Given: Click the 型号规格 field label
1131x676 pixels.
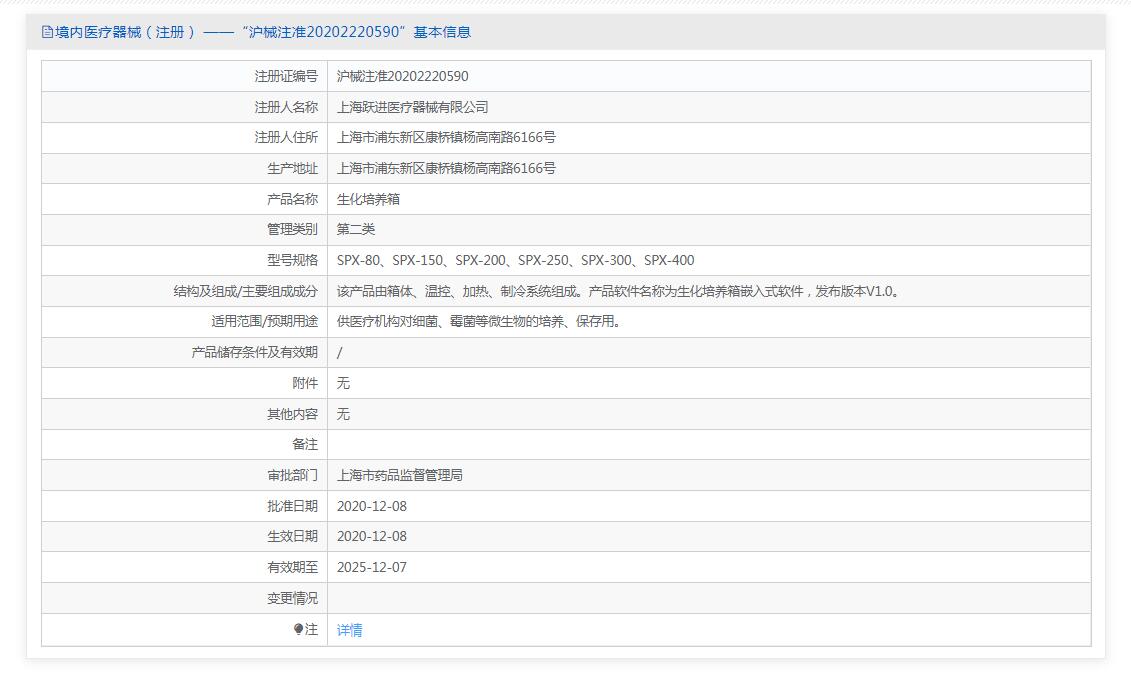Looking at the screenshot, I should pyautogui.click(x=292, y=260).
